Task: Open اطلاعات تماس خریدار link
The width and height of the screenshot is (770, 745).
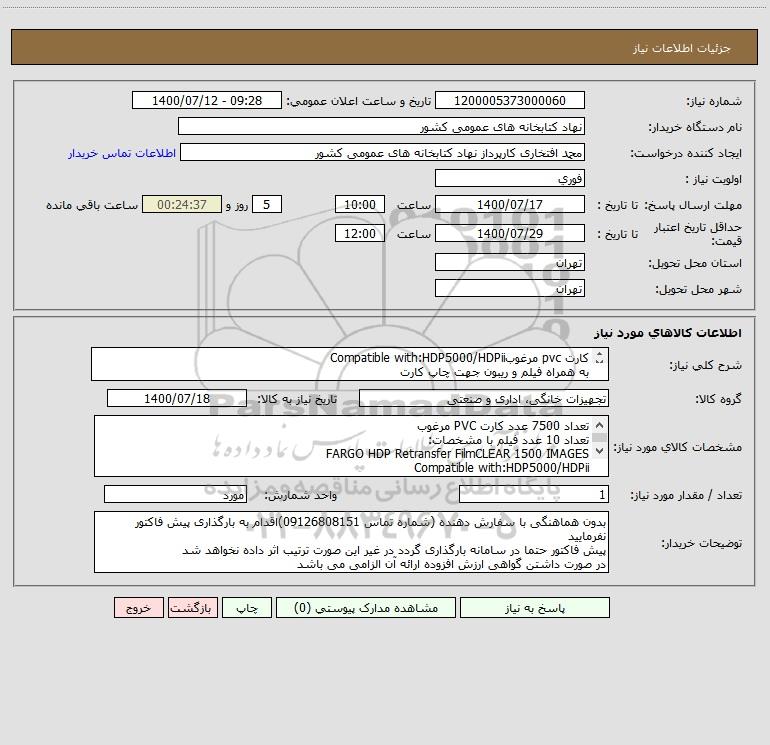Action: click(122, 153)
